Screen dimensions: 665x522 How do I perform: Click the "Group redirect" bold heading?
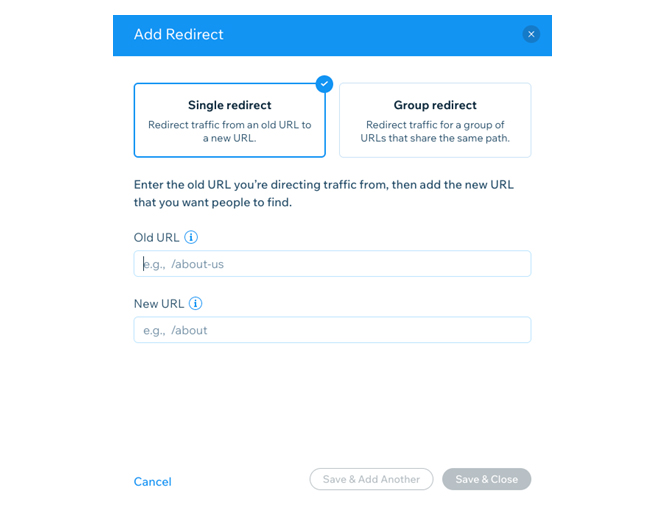pos(435,105)
